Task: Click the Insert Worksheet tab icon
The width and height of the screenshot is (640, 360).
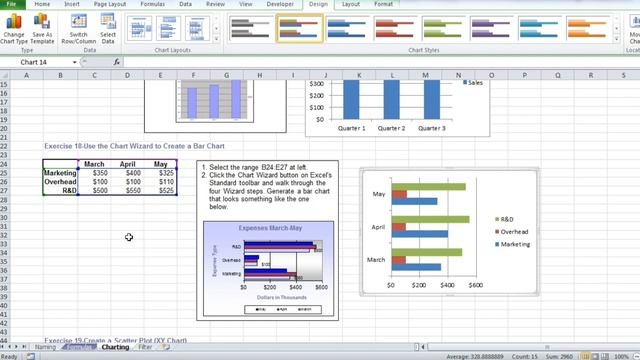Action: (165, 347)
